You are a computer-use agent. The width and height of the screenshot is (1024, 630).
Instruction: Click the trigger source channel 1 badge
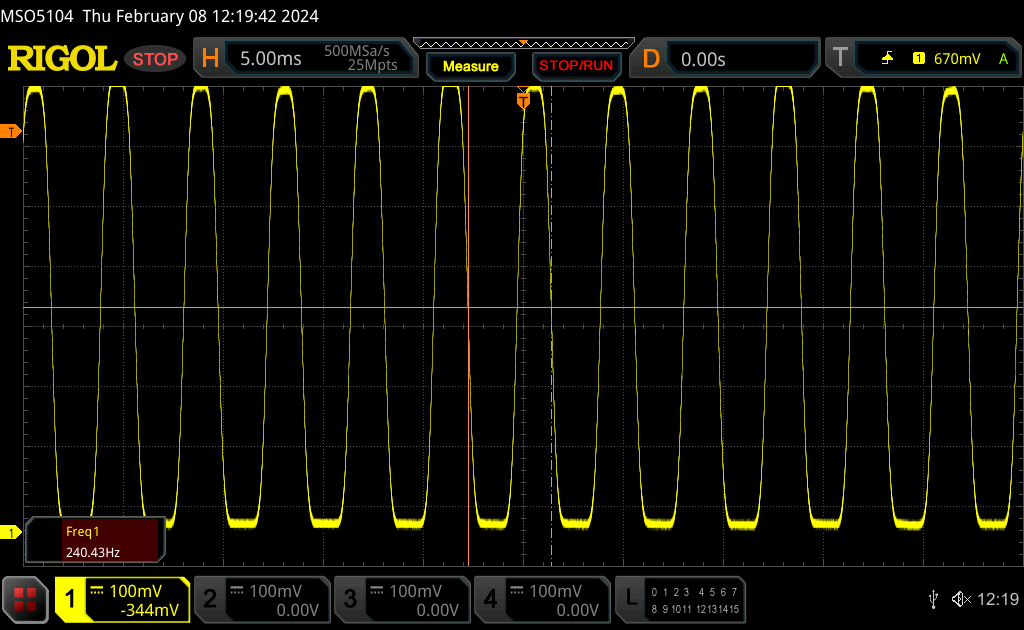919,59
